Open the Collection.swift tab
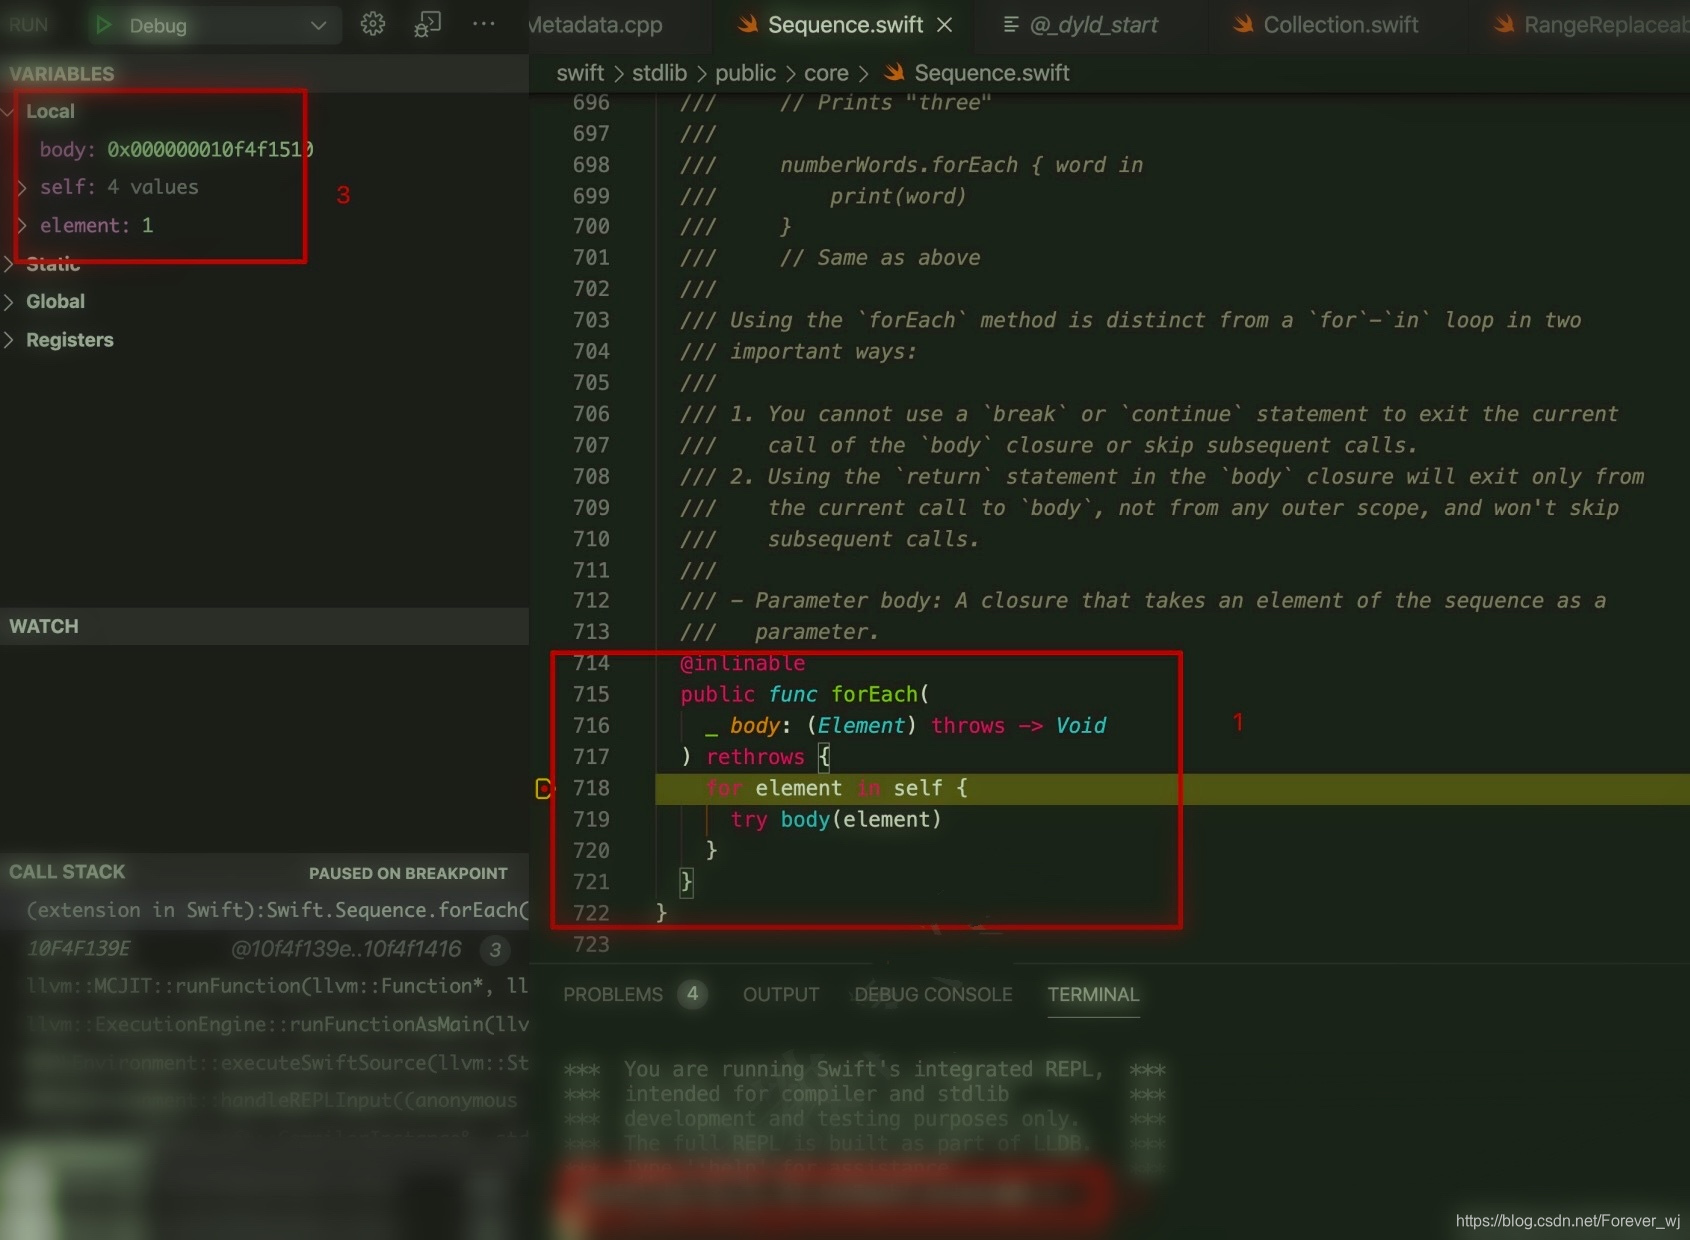This screenshot has width=1690, height=1240. (x=1340, y=25)
